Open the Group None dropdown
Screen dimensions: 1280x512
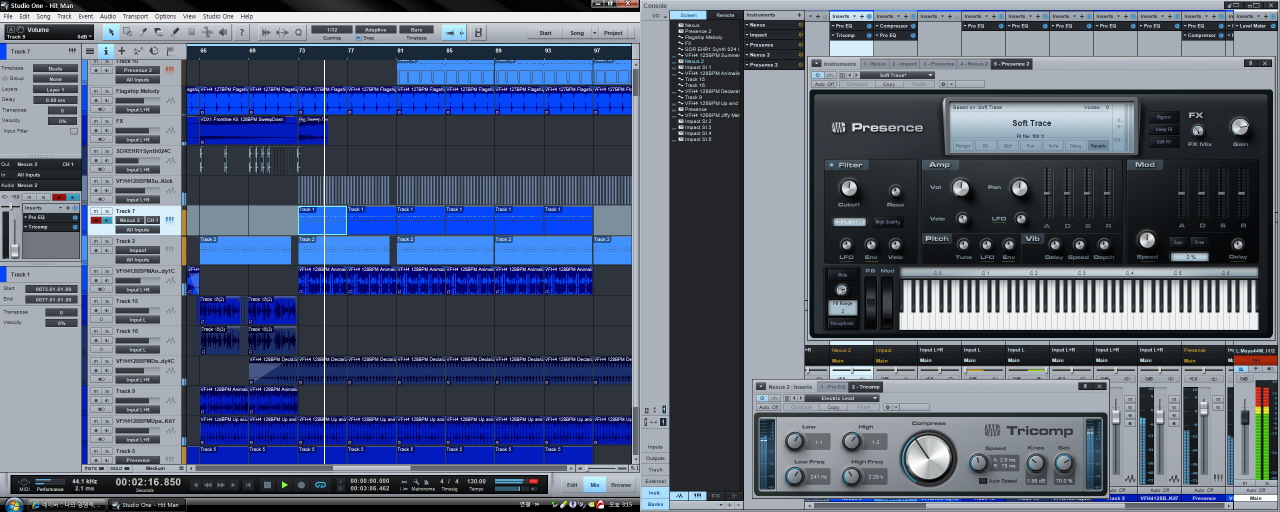[x=56, y=79]
